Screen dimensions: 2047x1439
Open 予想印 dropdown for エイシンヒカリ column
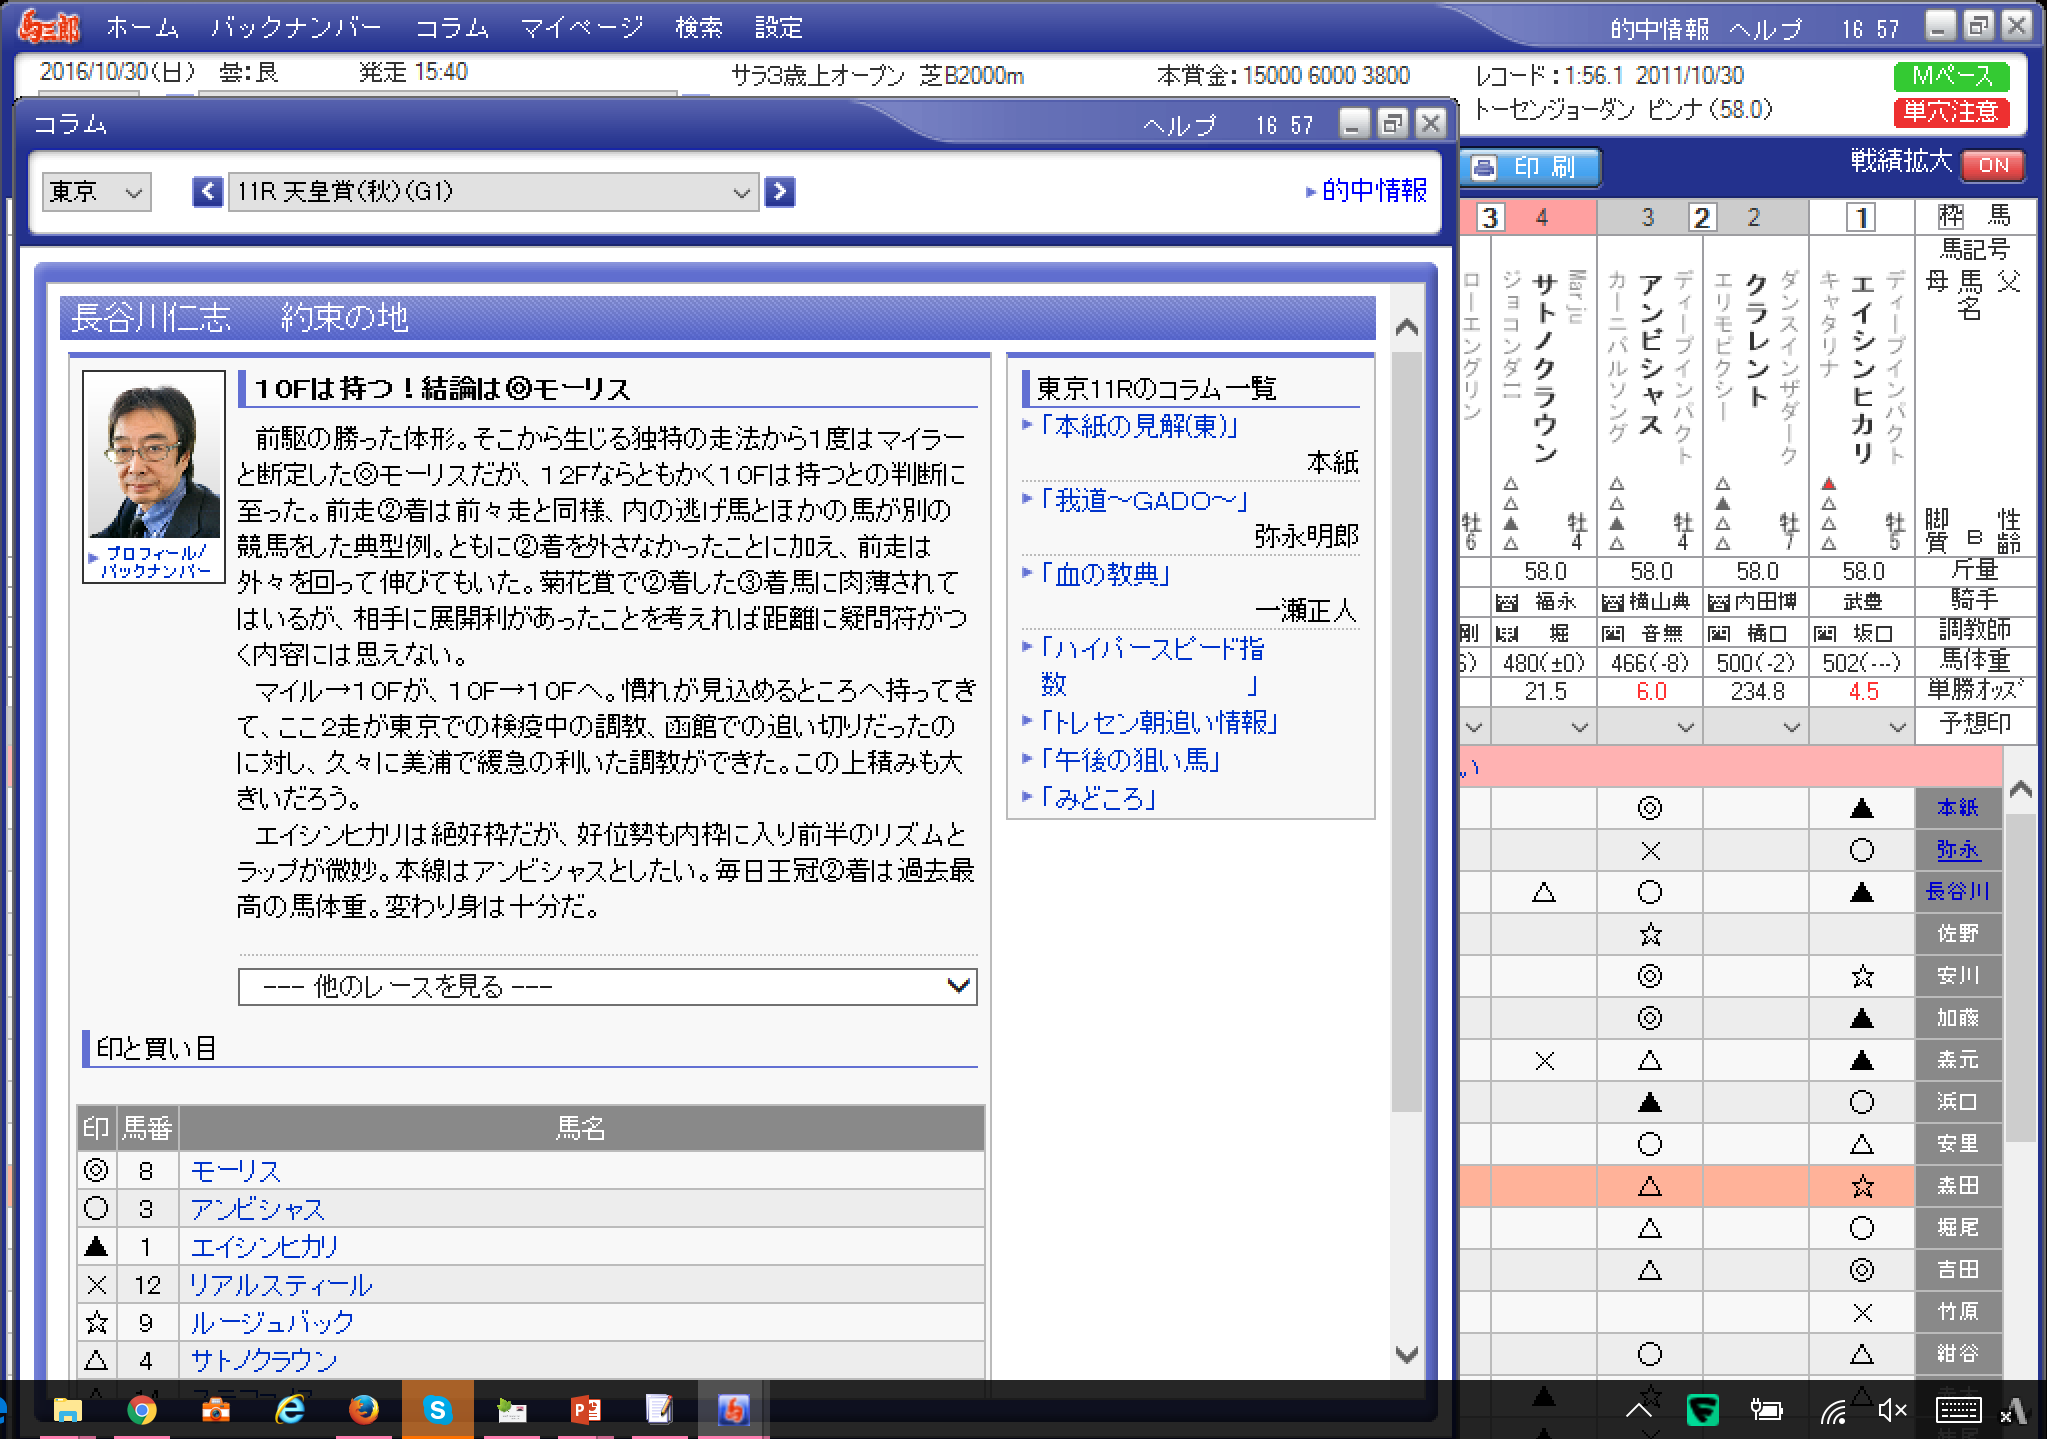[1861, 727]
